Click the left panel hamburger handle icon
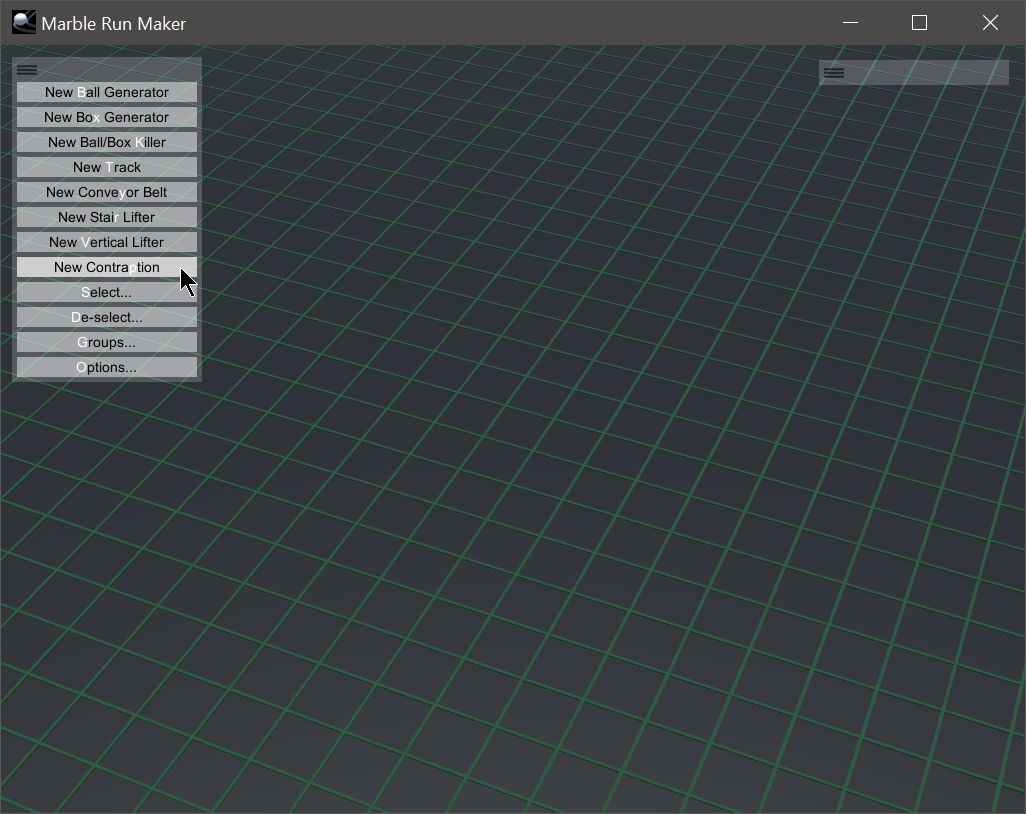This screenshot has height=814, width=1026. (27, 70)
